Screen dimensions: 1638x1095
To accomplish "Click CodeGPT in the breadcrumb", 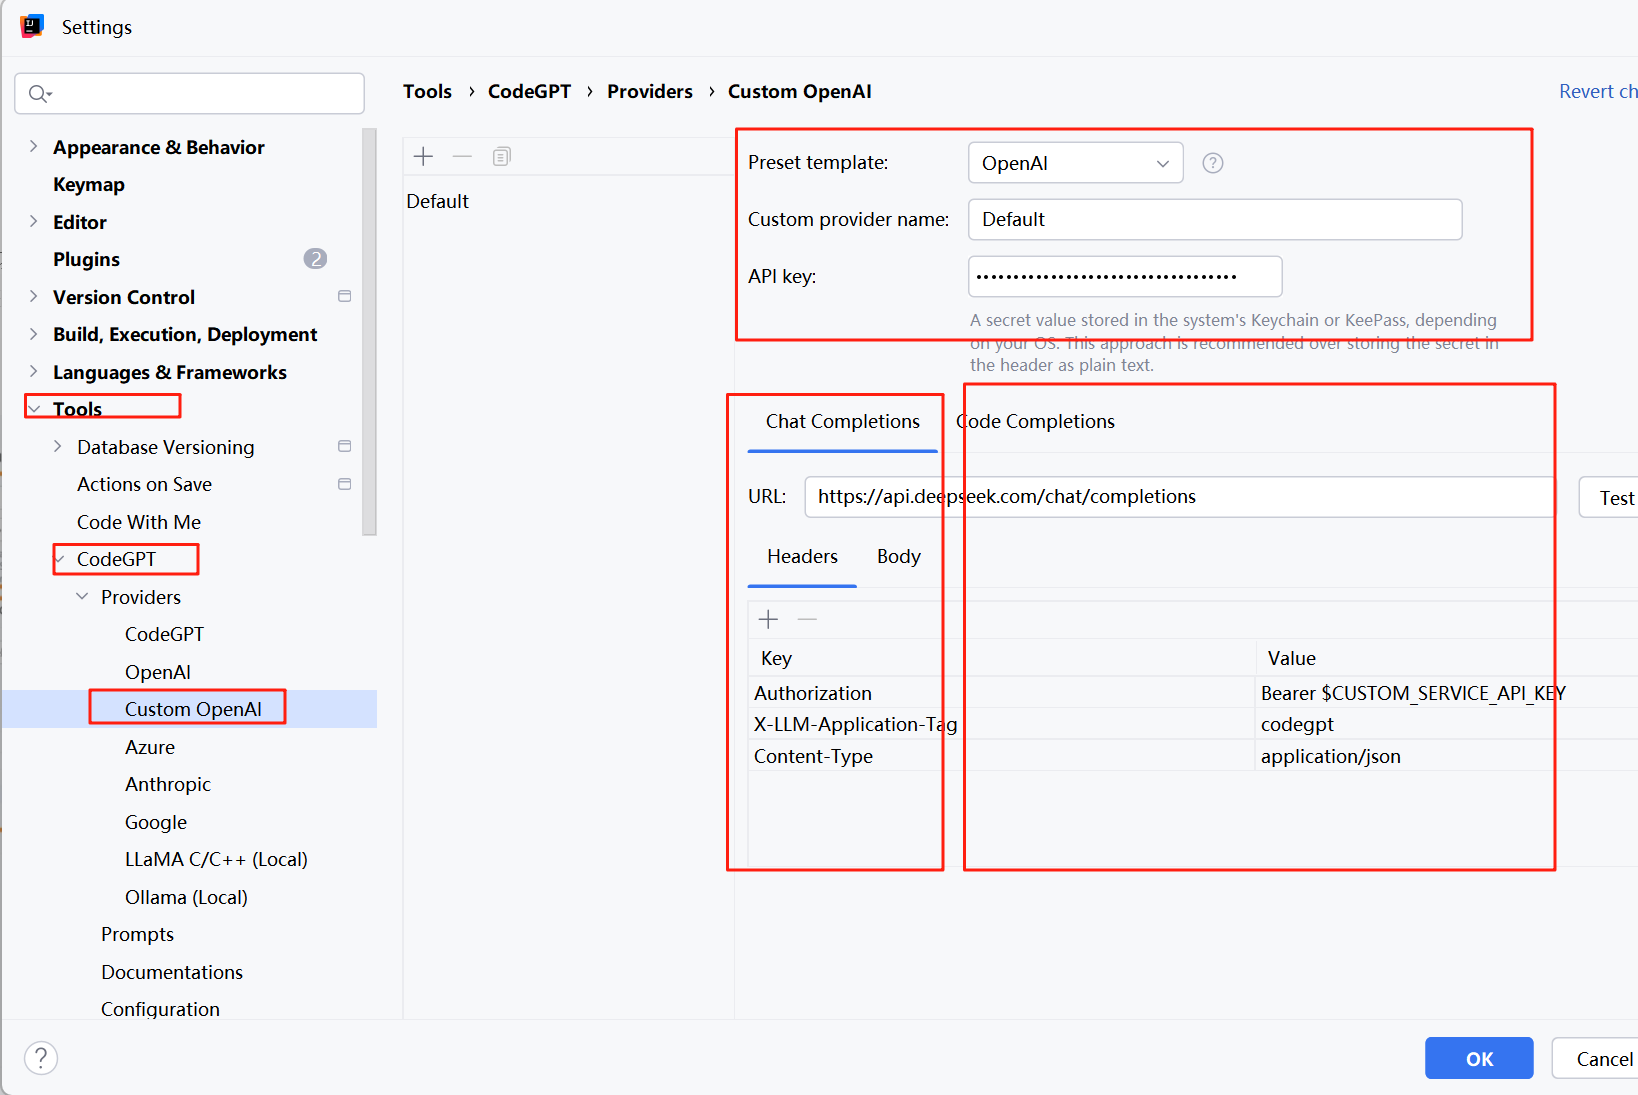I will [530, 91].
